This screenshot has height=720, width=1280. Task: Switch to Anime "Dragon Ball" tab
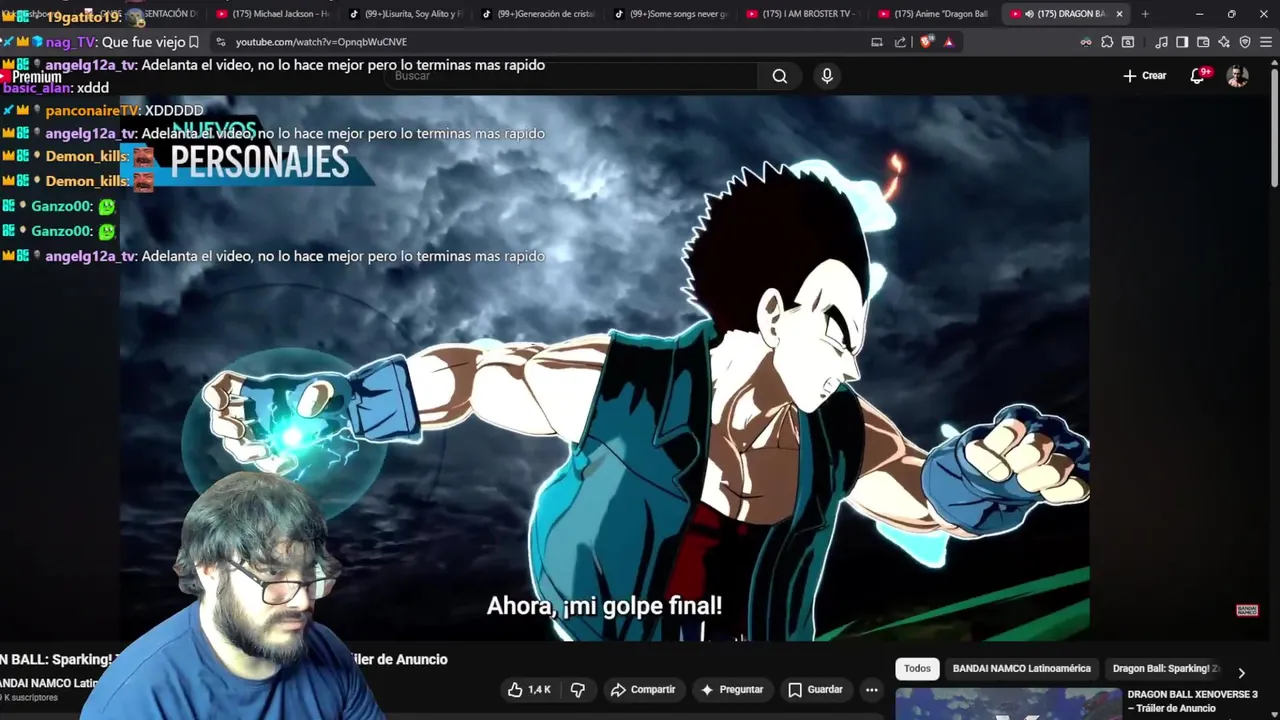tap(934, 14)
